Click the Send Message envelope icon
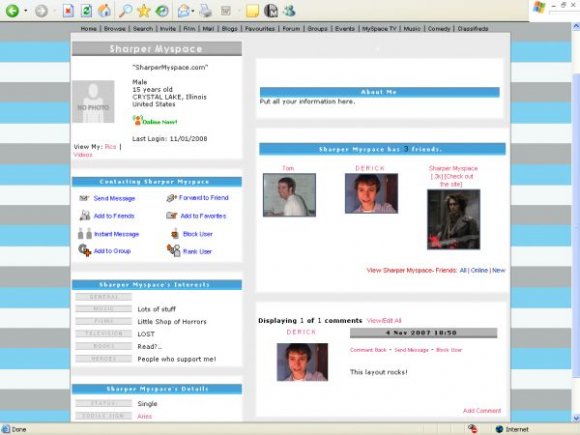The height and width of the screenshot is (435, 580). pyautogui.click(x=84, y=198)
